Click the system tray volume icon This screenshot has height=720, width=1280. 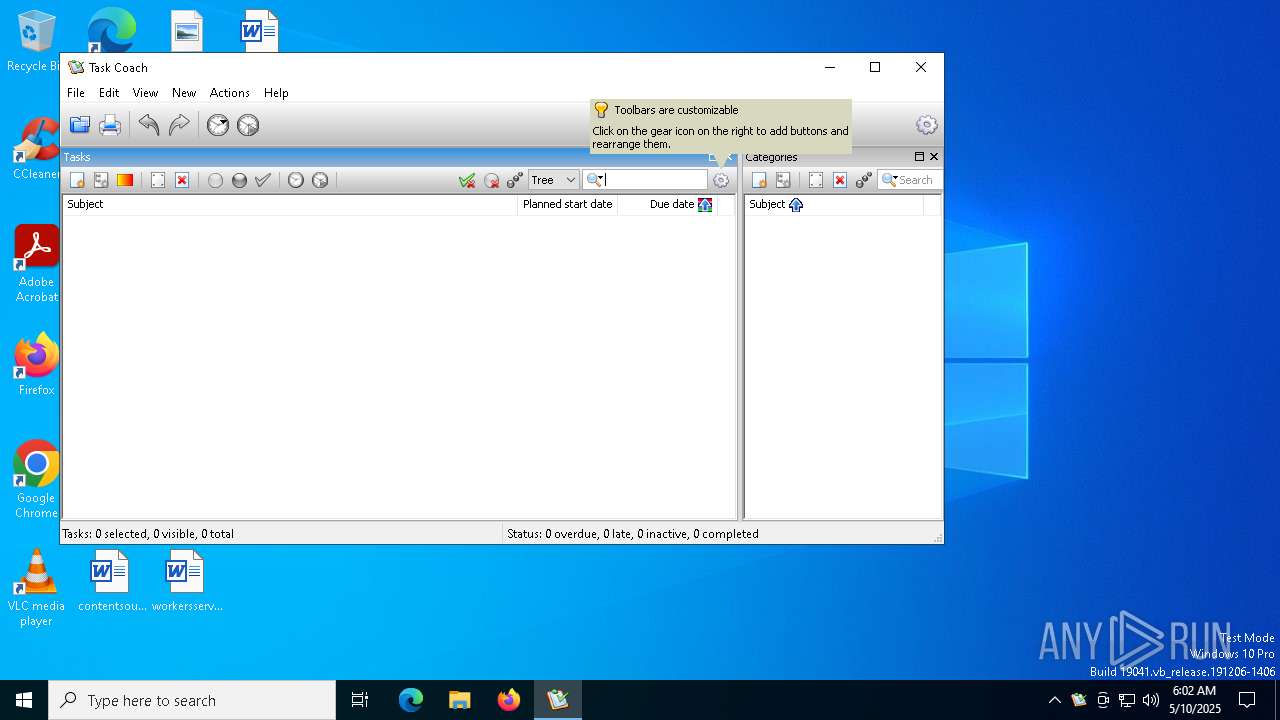tap(1151, 700)
